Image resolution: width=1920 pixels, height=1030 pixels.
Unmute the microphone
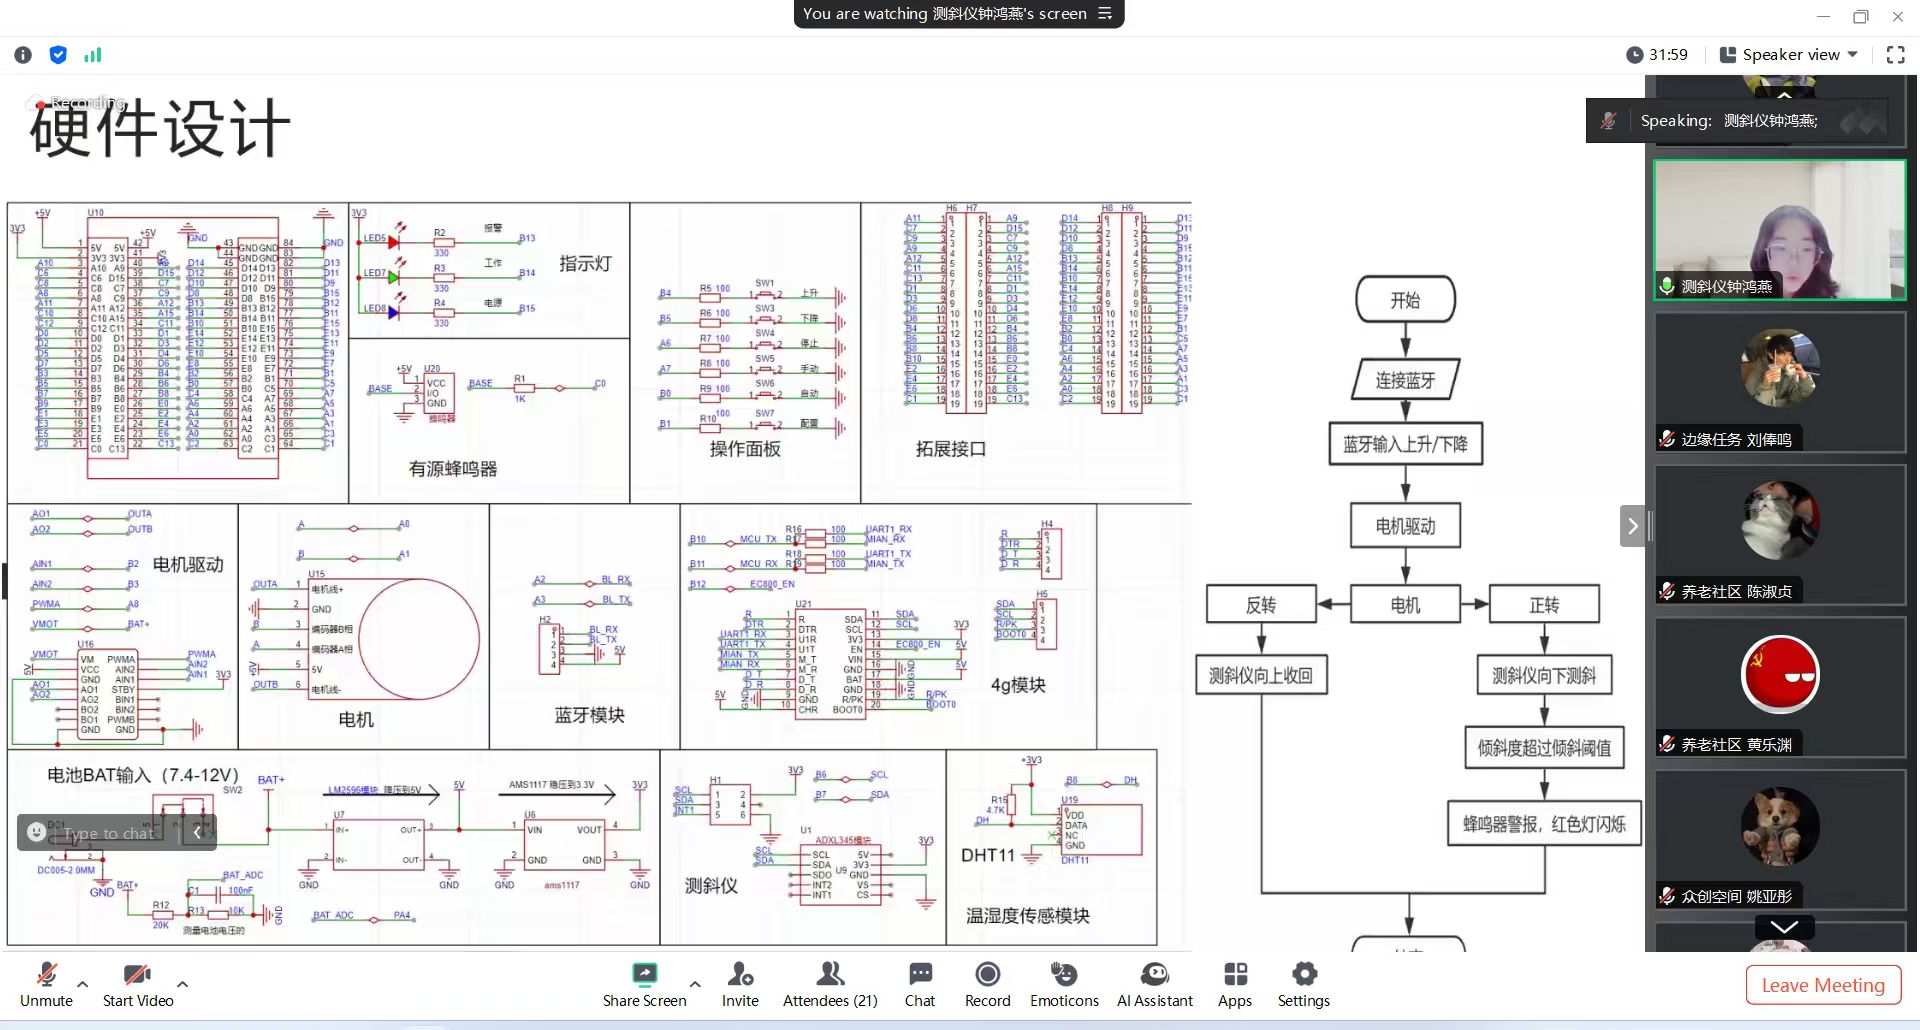(46, 984)
